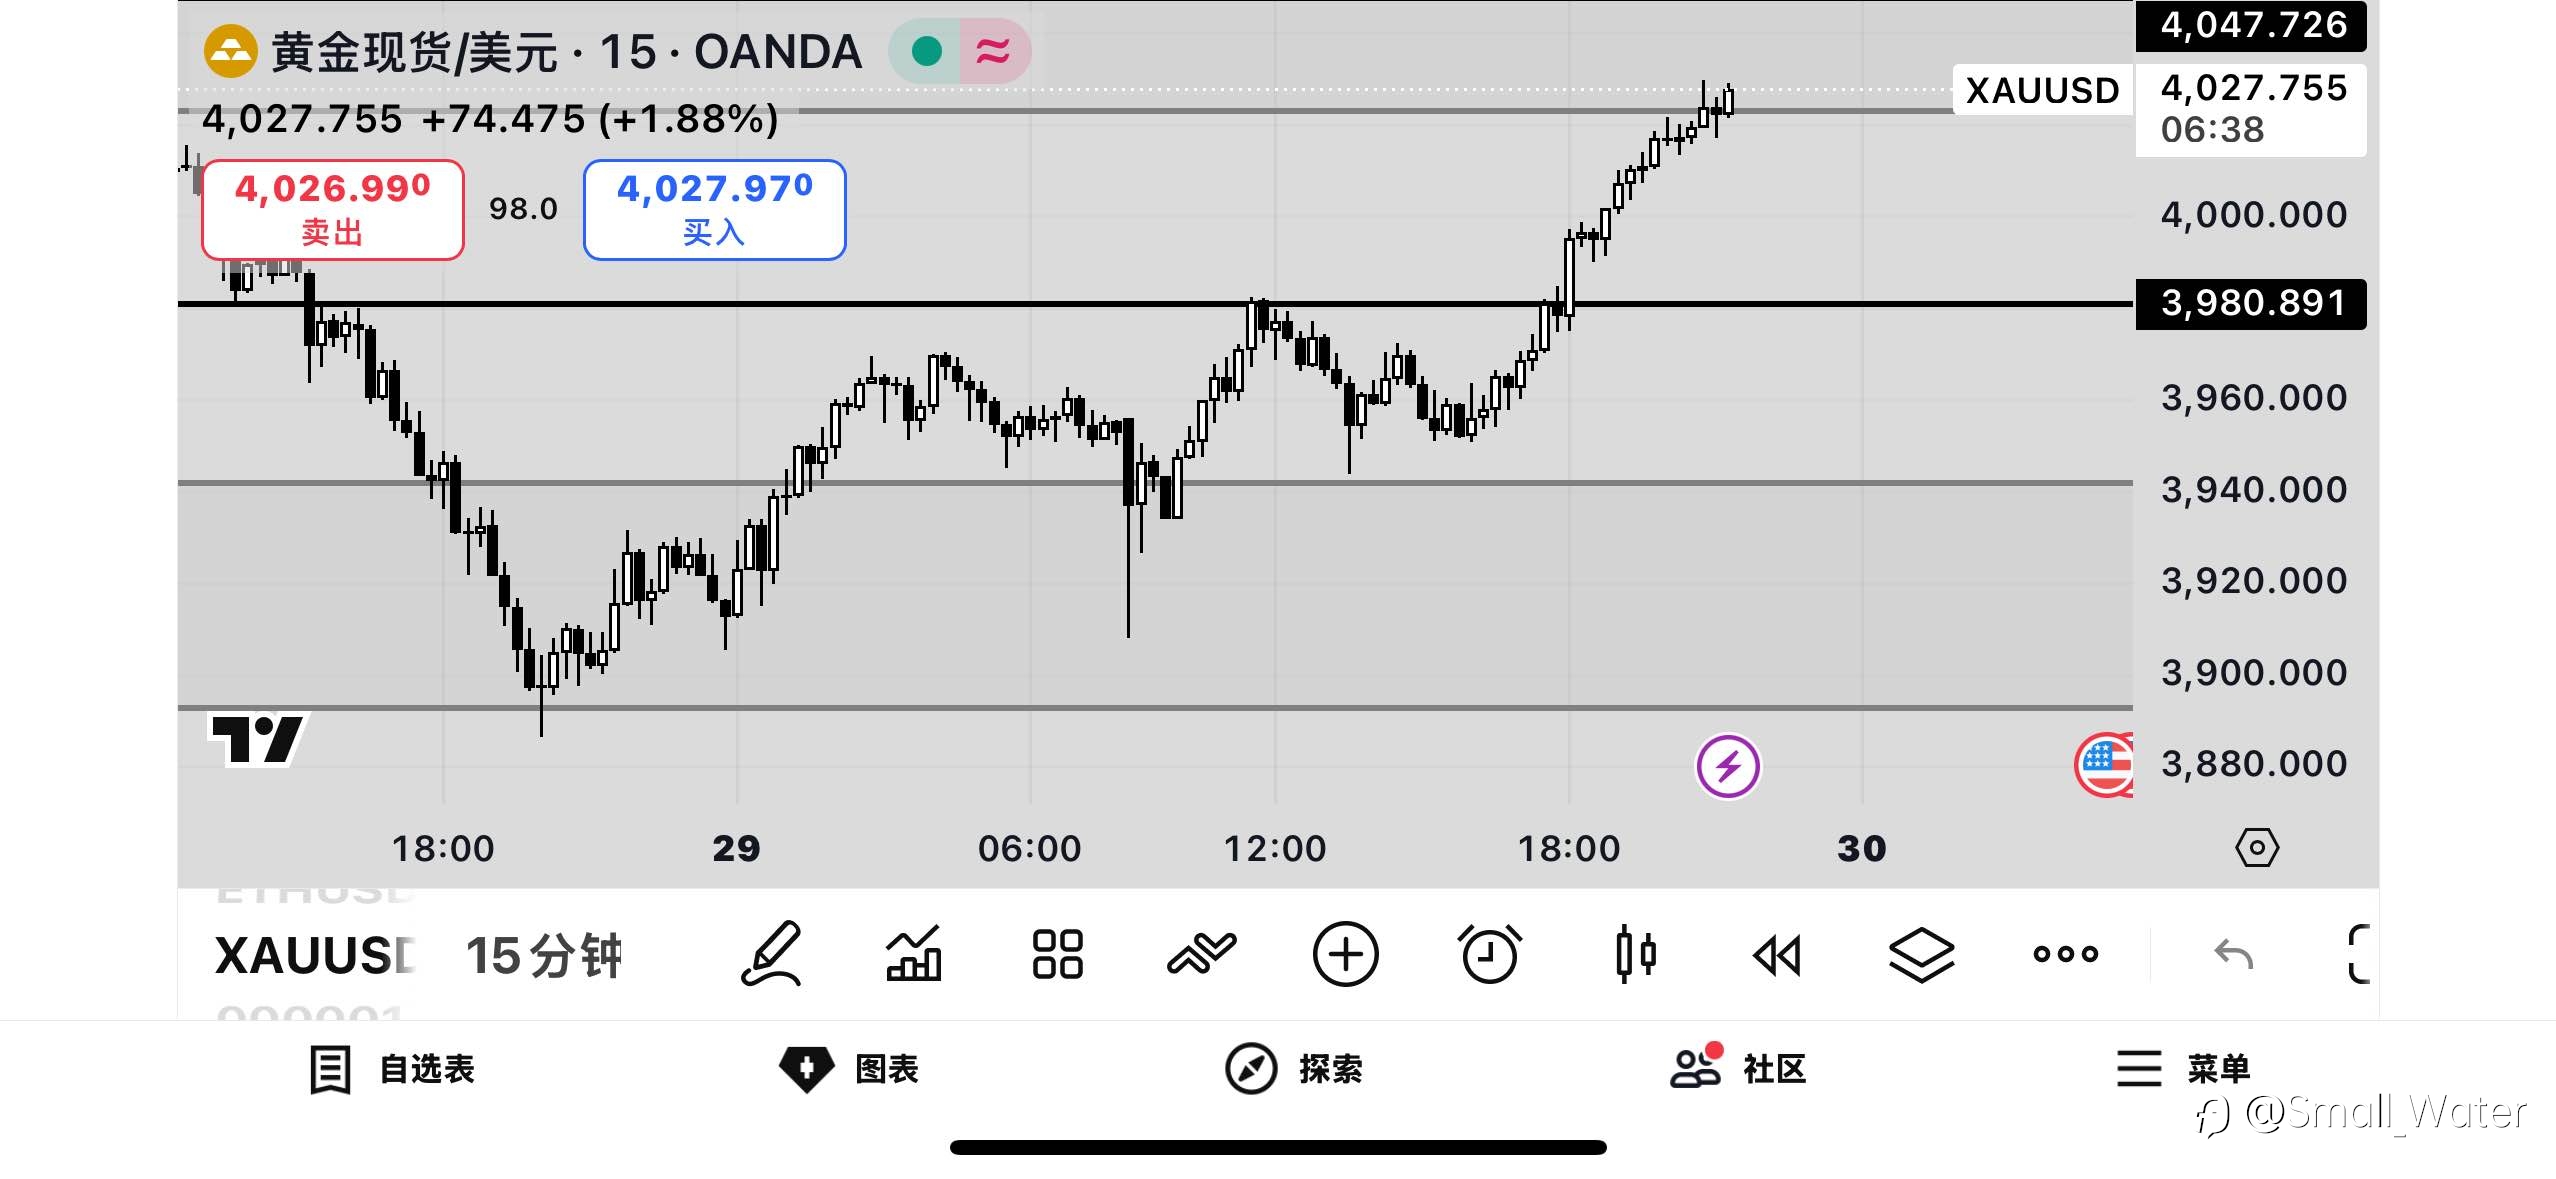Open the four-square layout grid icon

click(1057, 953)
